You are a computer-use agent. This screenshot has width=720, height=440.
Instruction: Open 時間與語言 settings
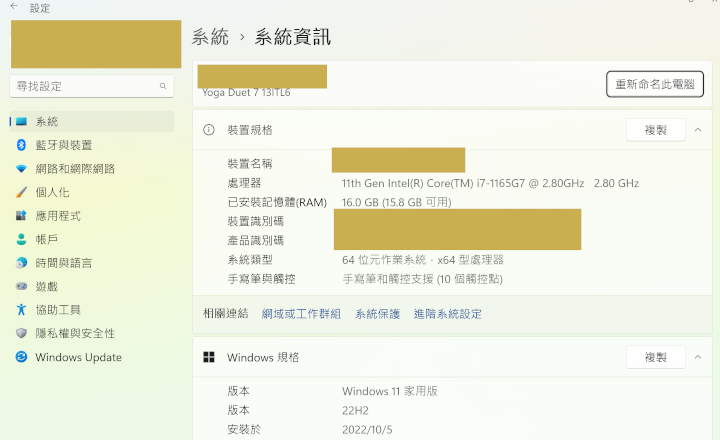coord(92,263)
